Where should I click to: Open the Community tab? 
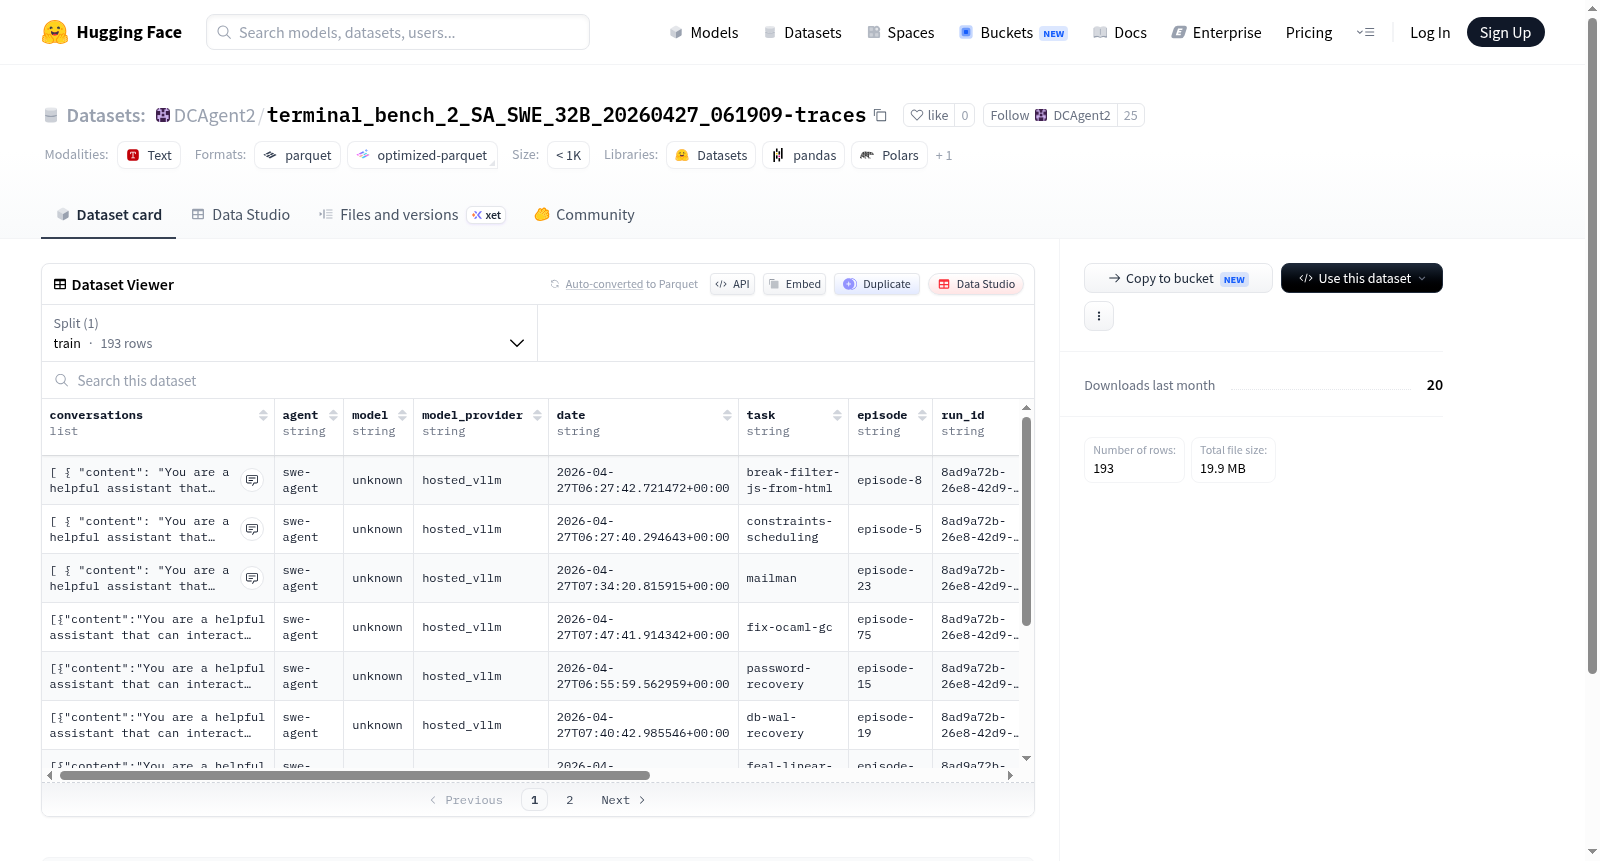pos(585,214)
